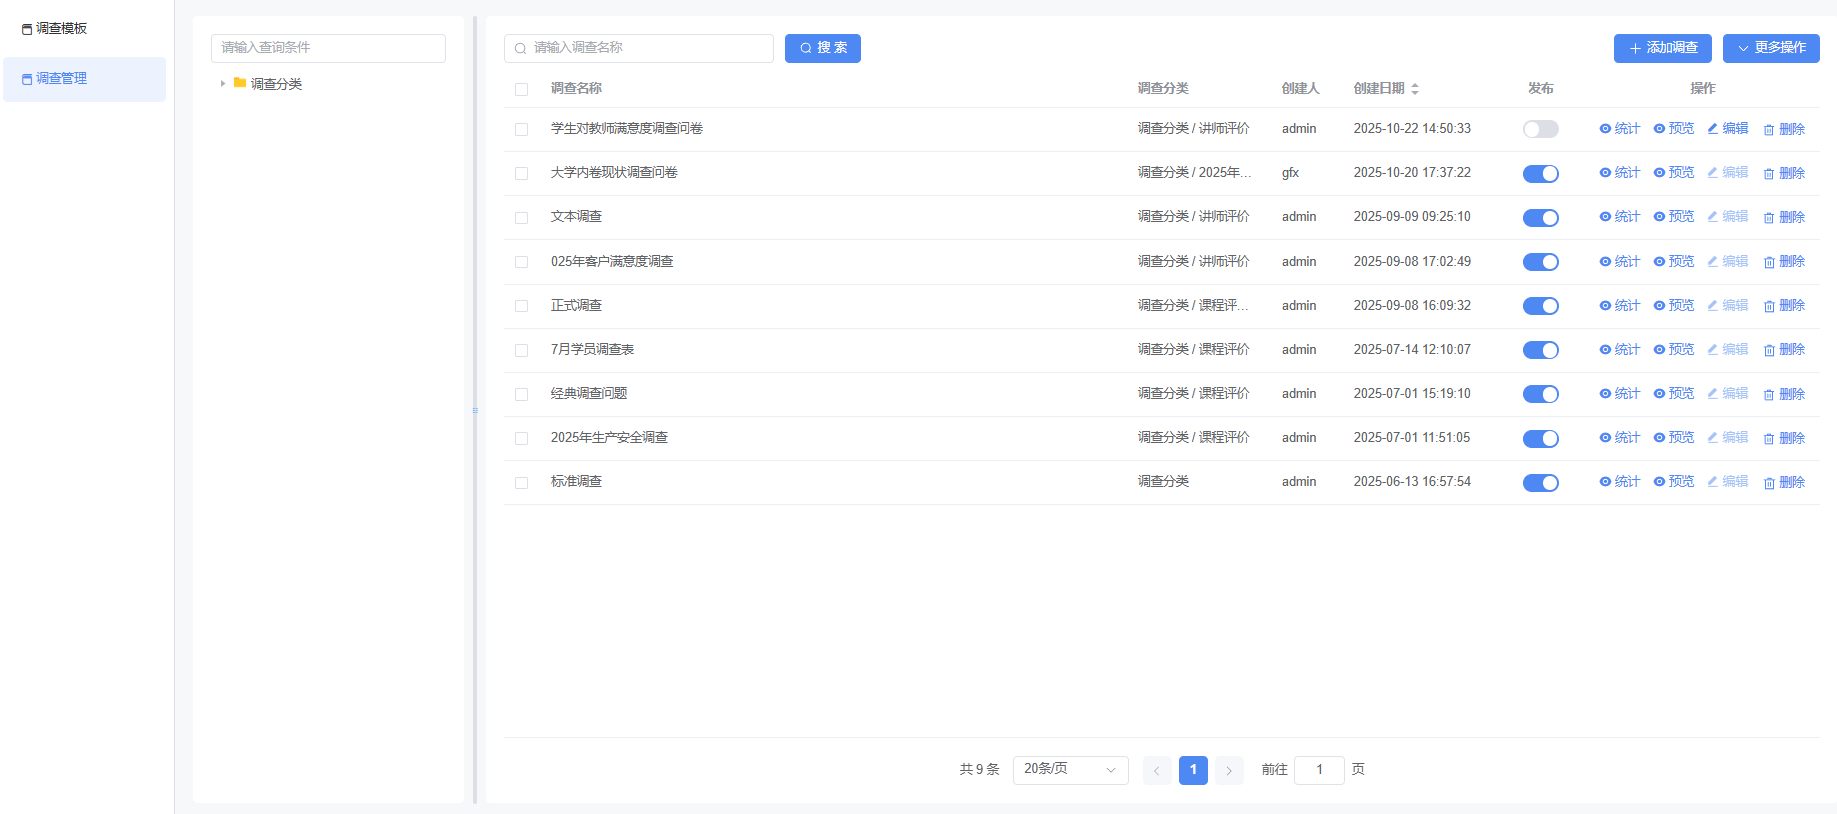The height and width of the screenshot is (814, 1837).
Task: Delete the 2025年生产安全调查 survey
Action: click(1784, 438)
